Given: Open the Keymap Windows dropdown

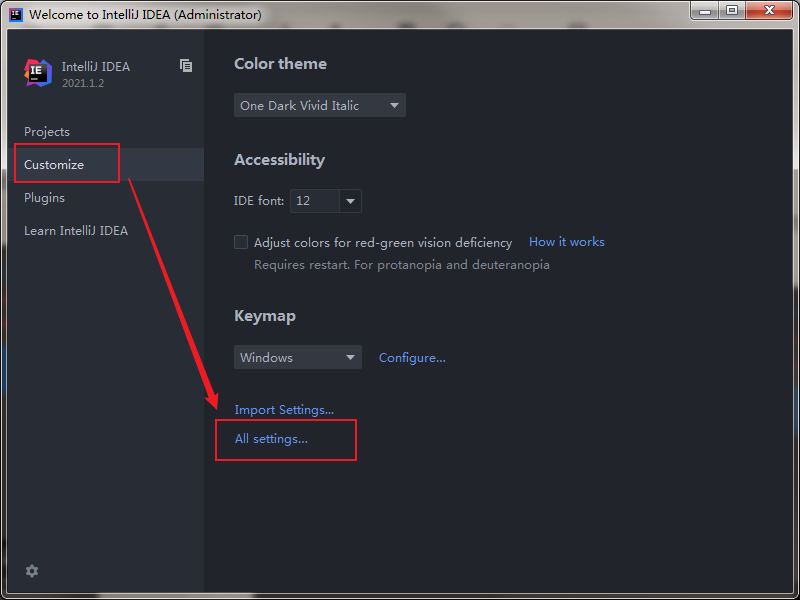Looking at the screenshot, I should click(298, 357).
